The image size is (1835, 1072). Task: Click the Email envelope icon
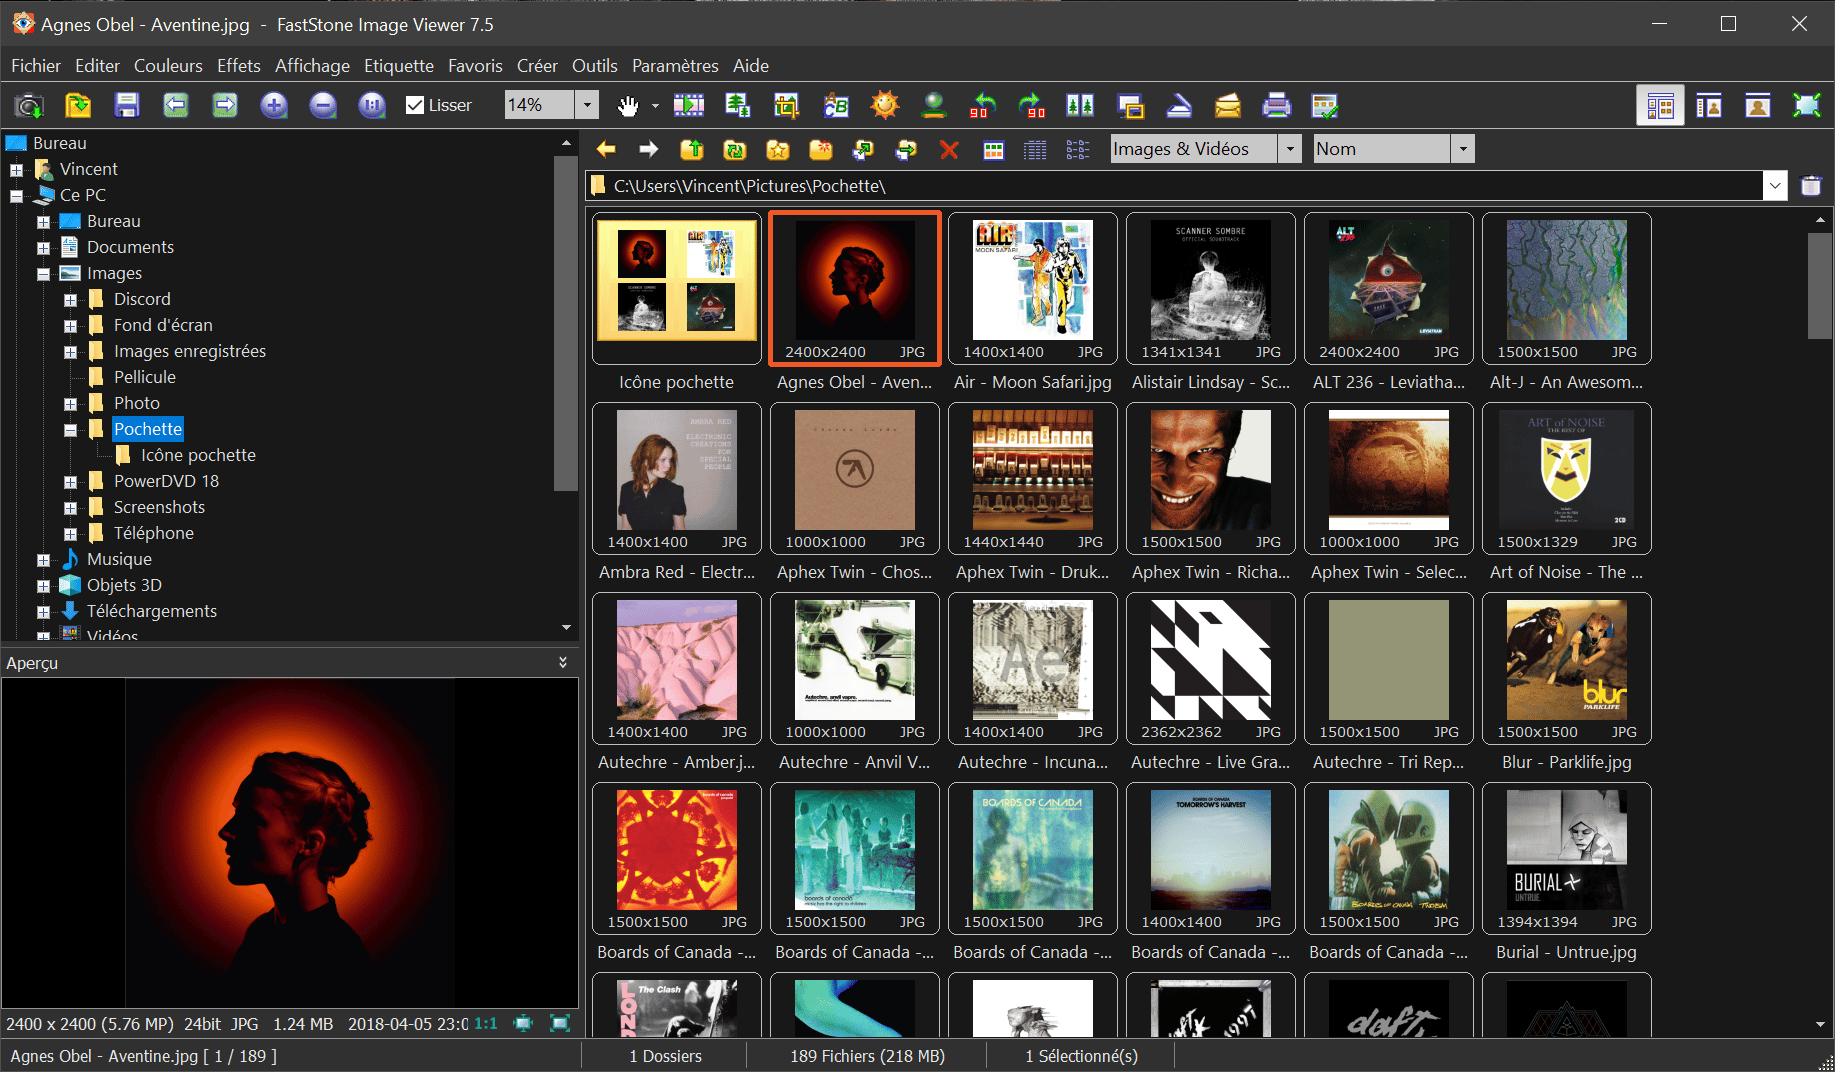pyautogui.click(x=1228, y=105)
